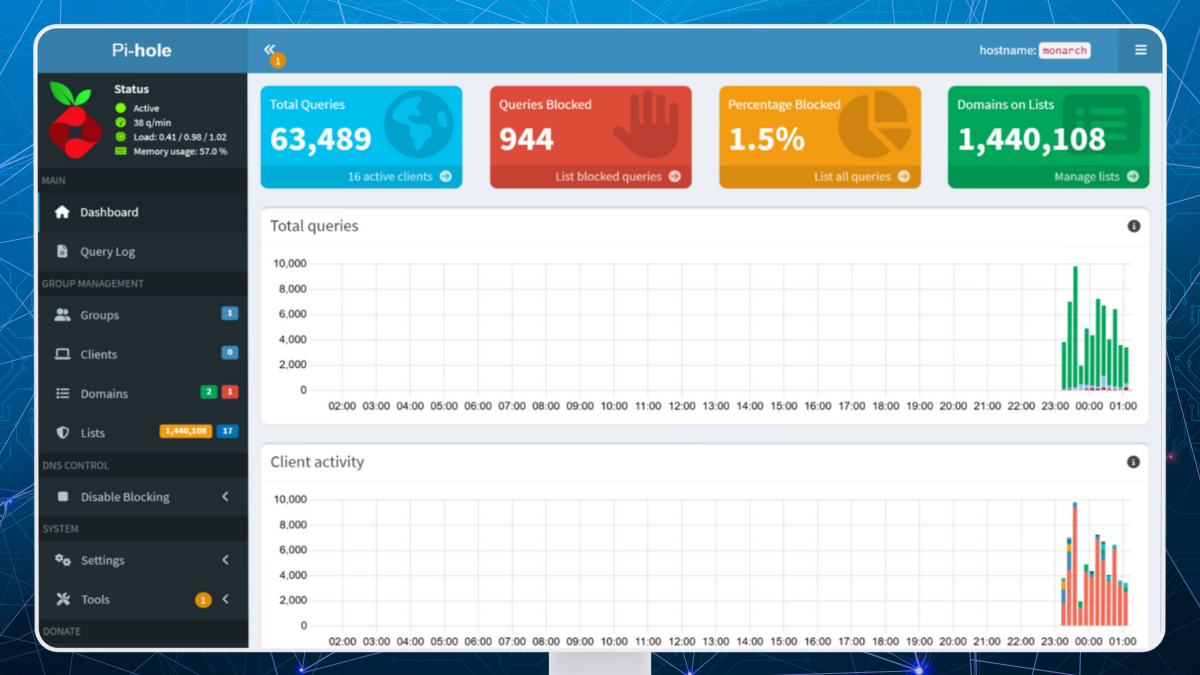Click the Settings gears icon
Viewport: 1200px width, 675px height.
(62, 560)
